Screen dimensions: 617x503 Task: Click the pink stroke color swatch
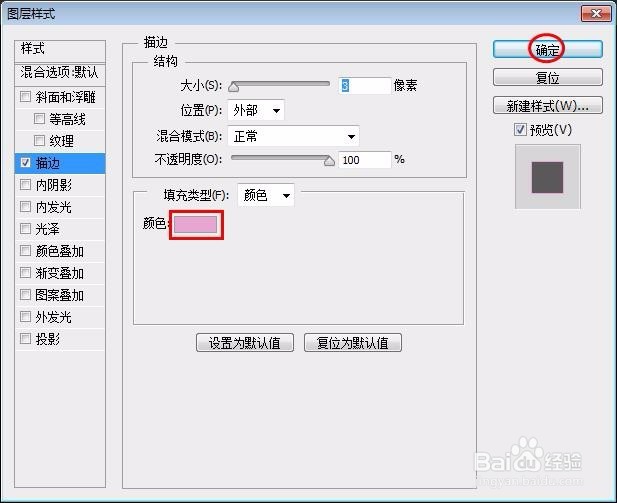(196, 225)
